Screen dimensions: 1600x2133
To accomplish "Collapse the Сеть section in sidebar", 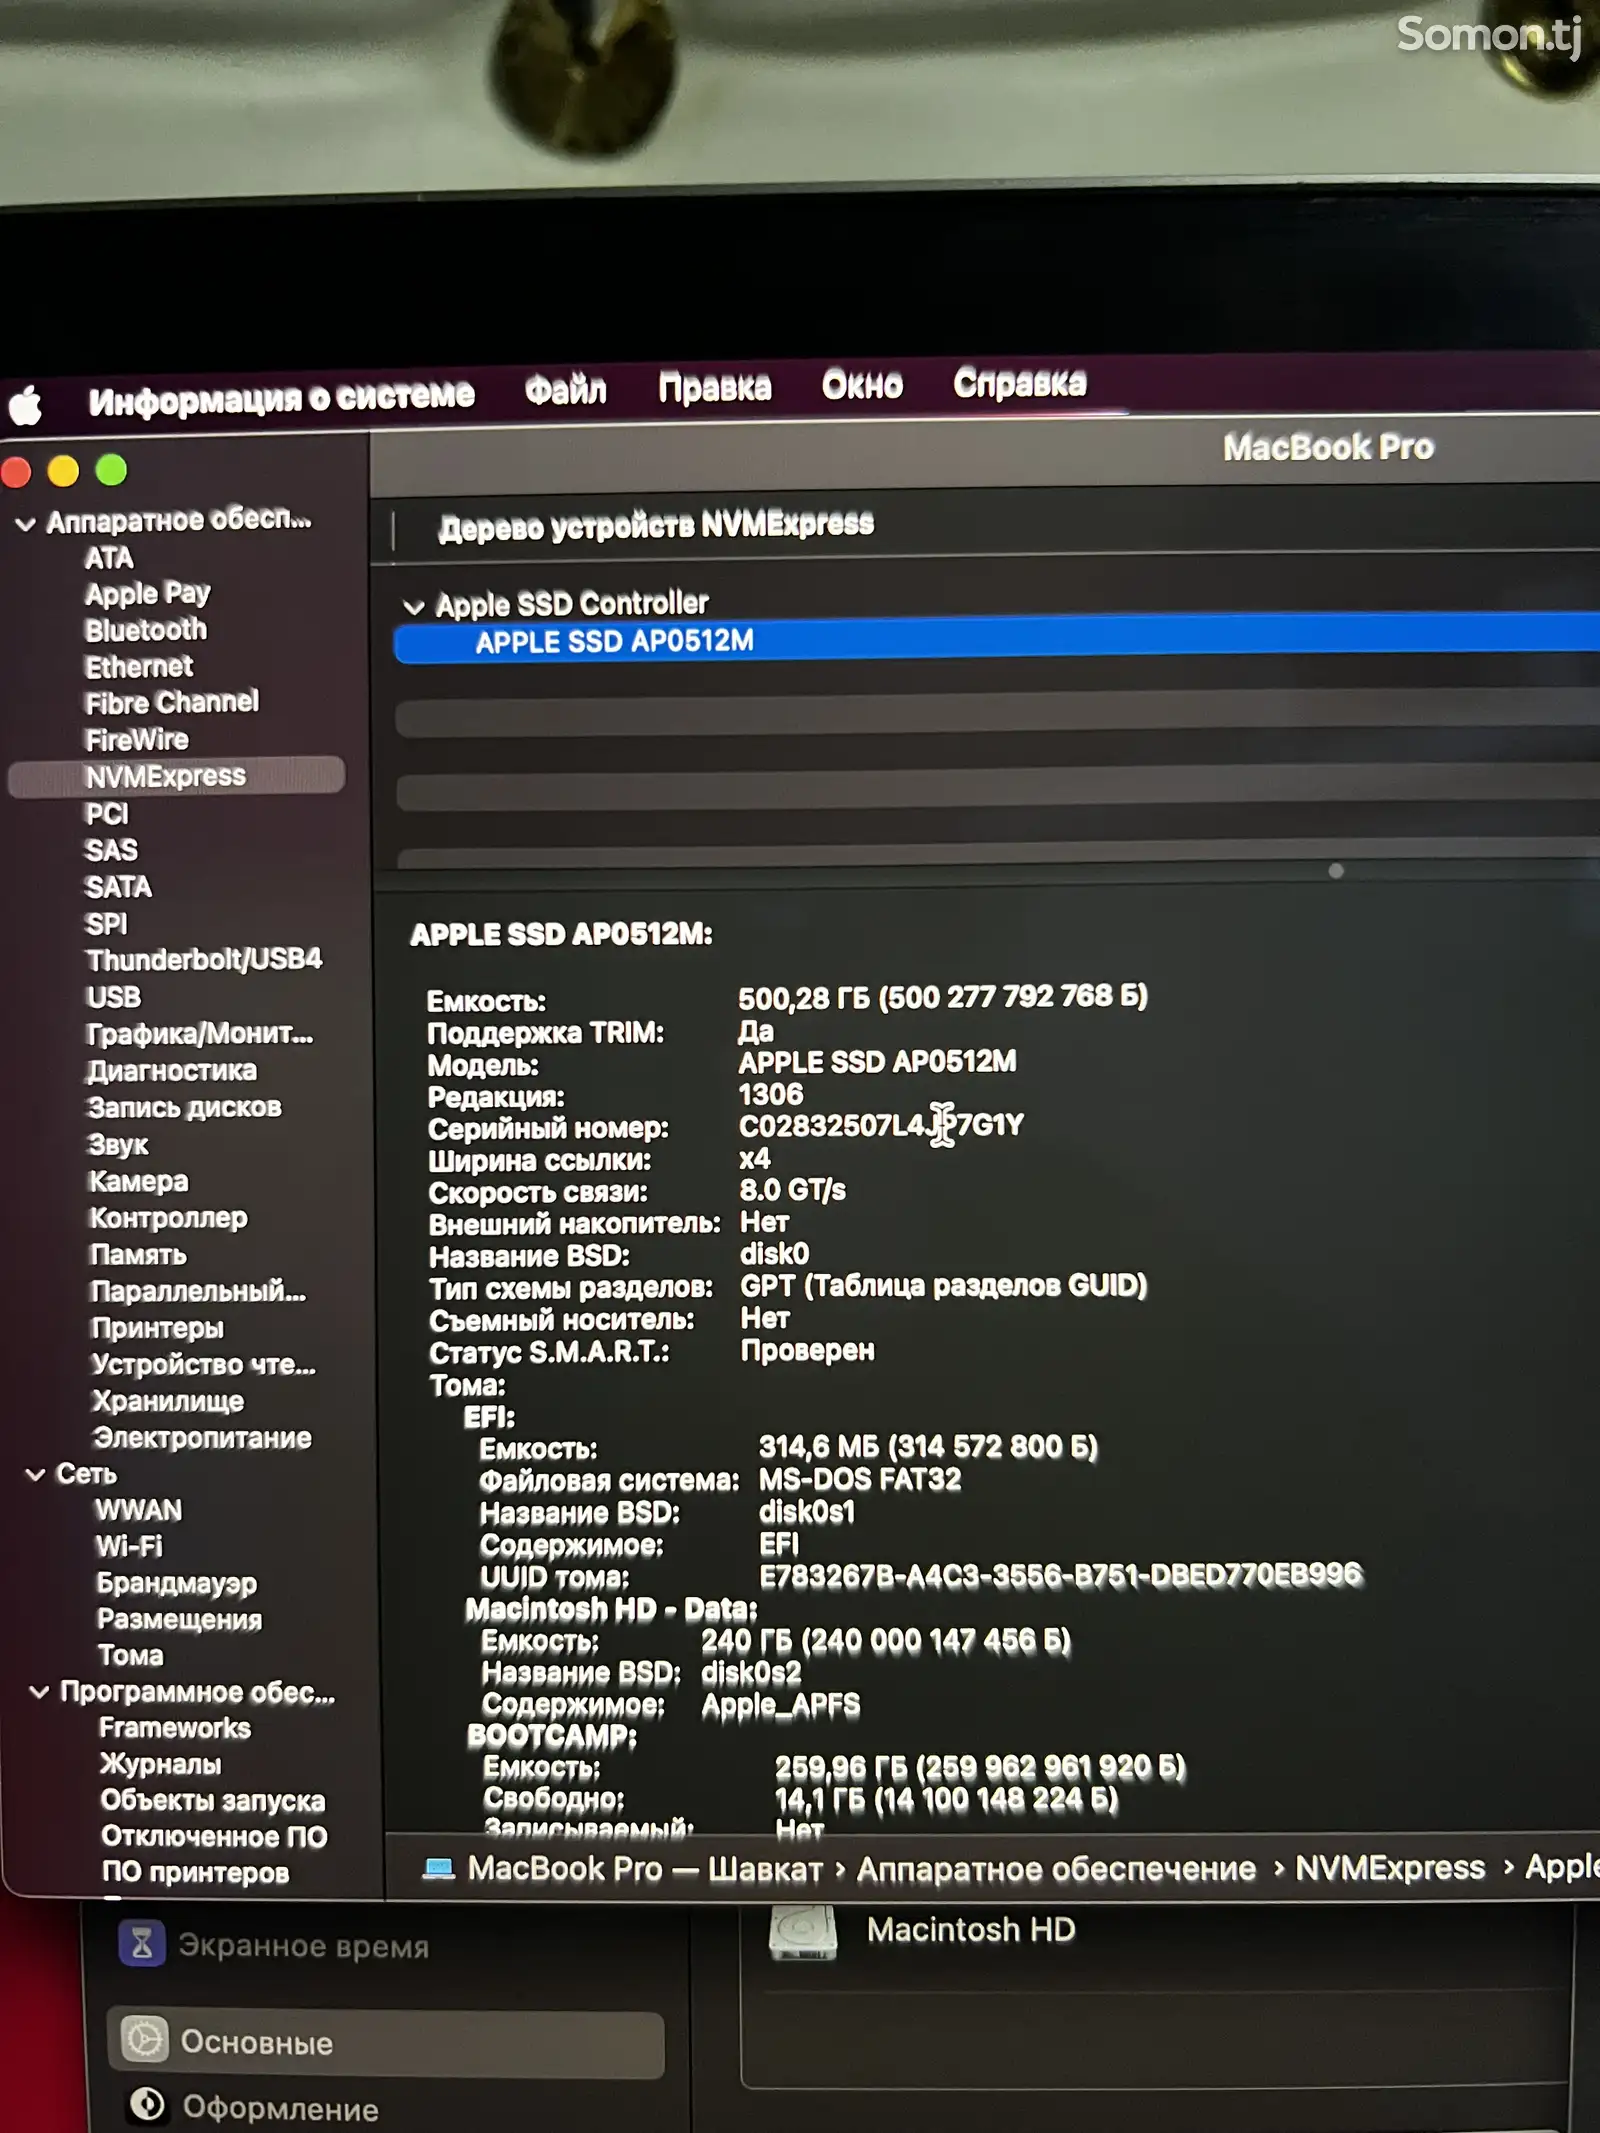I will click(x=35, y=1475).
